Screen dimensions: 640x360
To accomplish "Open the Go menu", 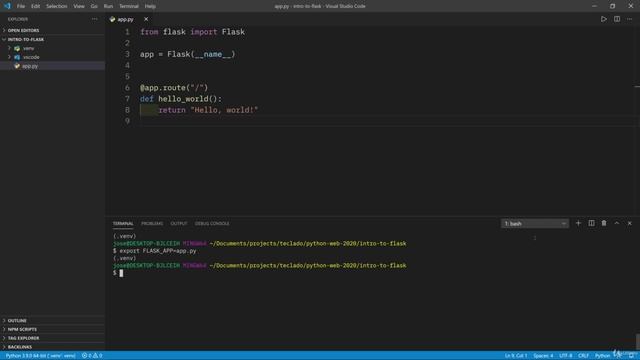I will coord(94,6).
